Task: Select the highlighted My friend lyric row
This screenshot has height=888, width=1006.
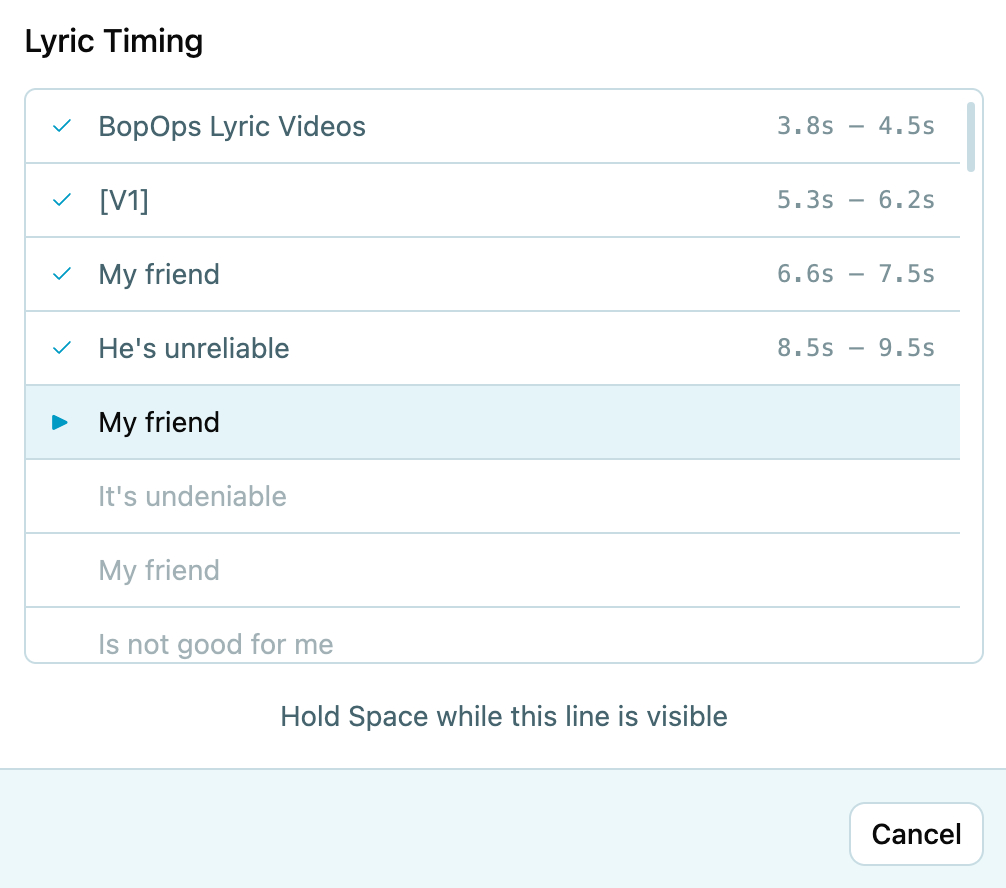Action: [400, 422]
